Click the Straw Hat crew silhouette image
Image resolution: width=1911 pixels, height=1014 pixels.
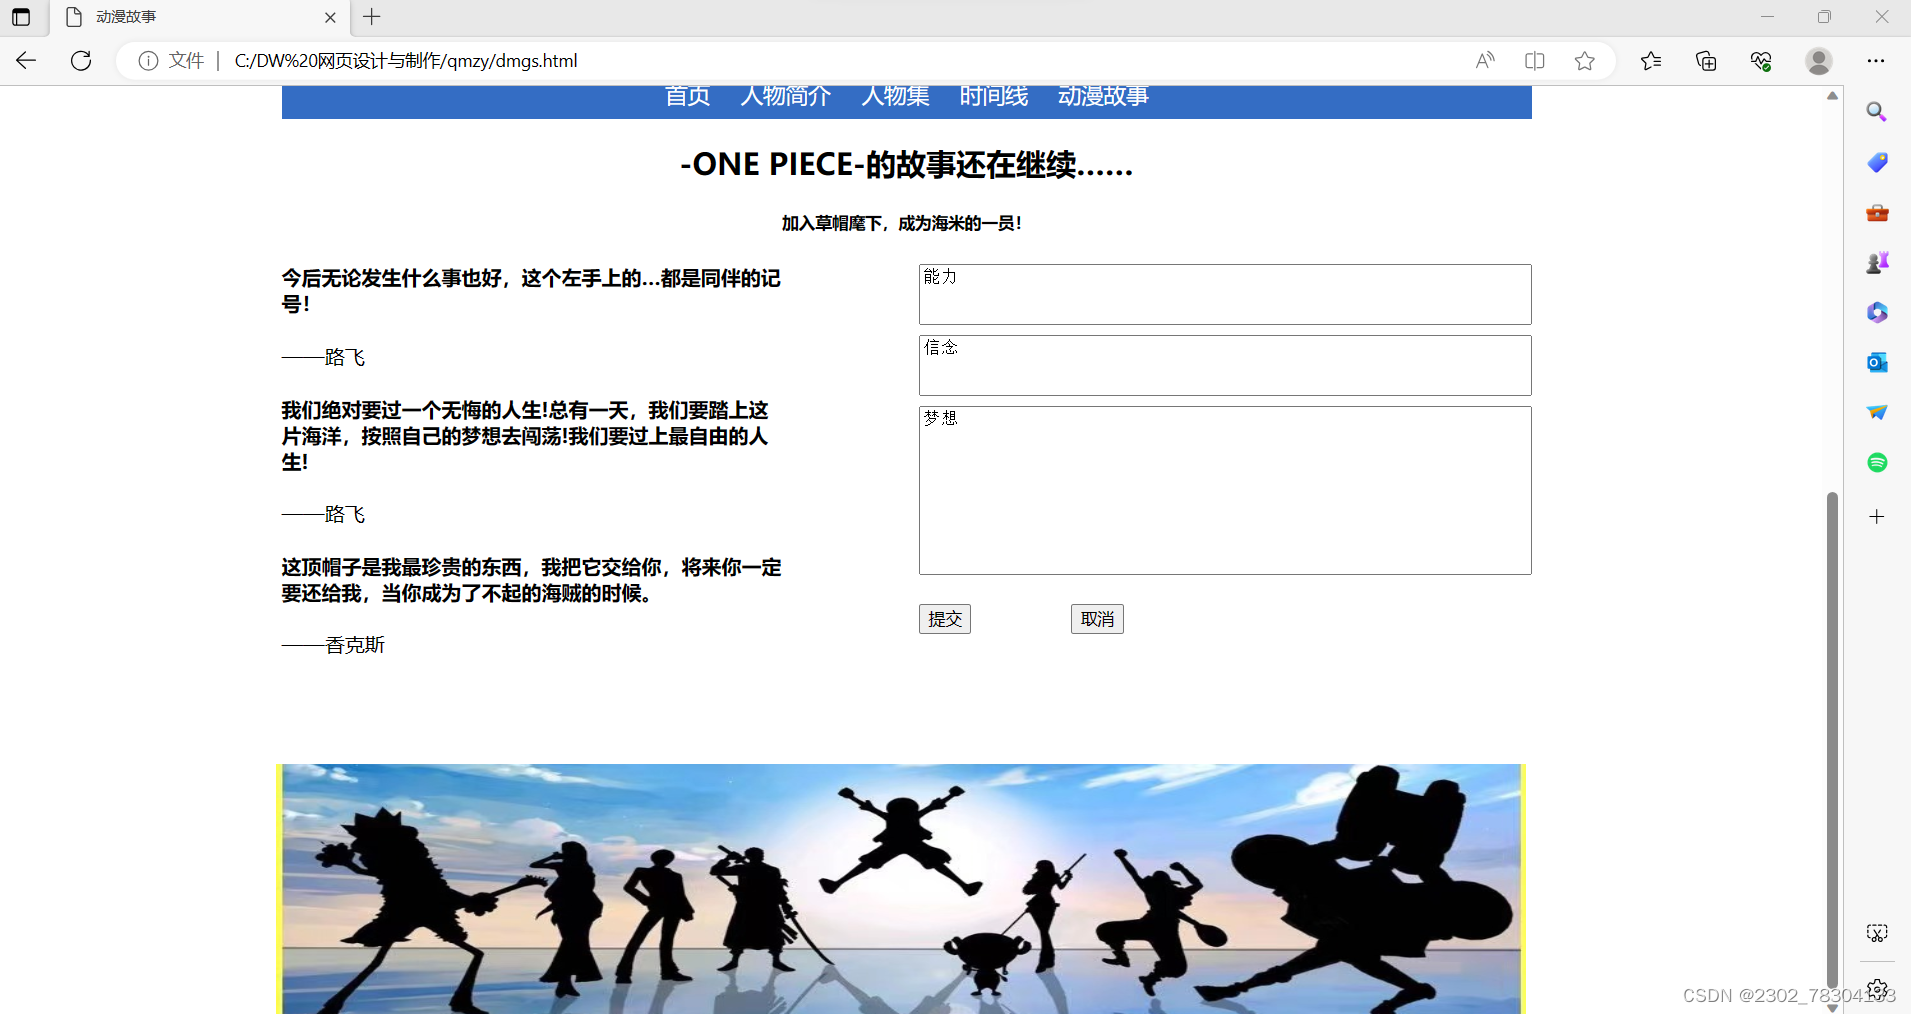[901, 889]
